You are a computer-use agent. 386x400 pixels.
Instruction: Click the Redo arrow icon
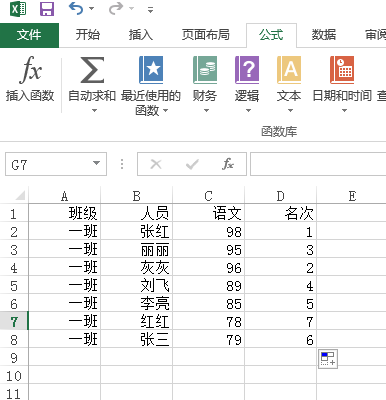click(116, 9)
